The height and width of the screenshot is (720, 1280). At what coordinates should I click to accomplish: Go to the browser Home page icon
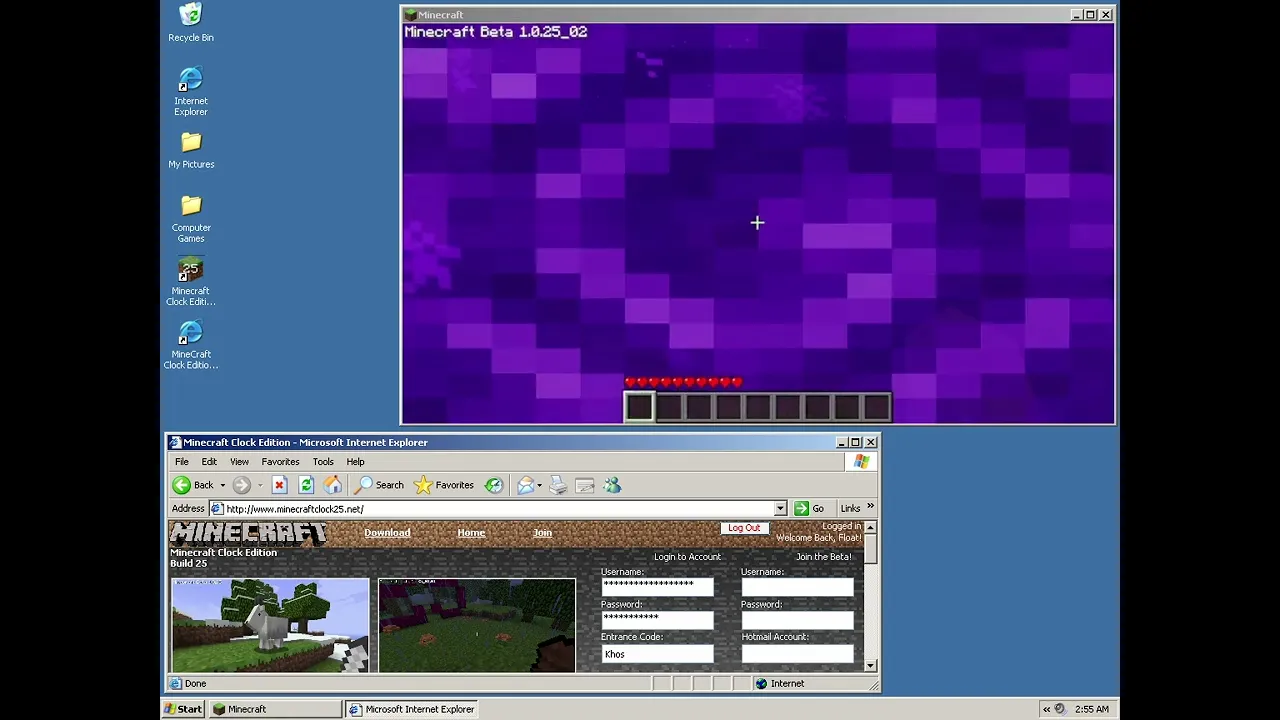coord(333,485)
